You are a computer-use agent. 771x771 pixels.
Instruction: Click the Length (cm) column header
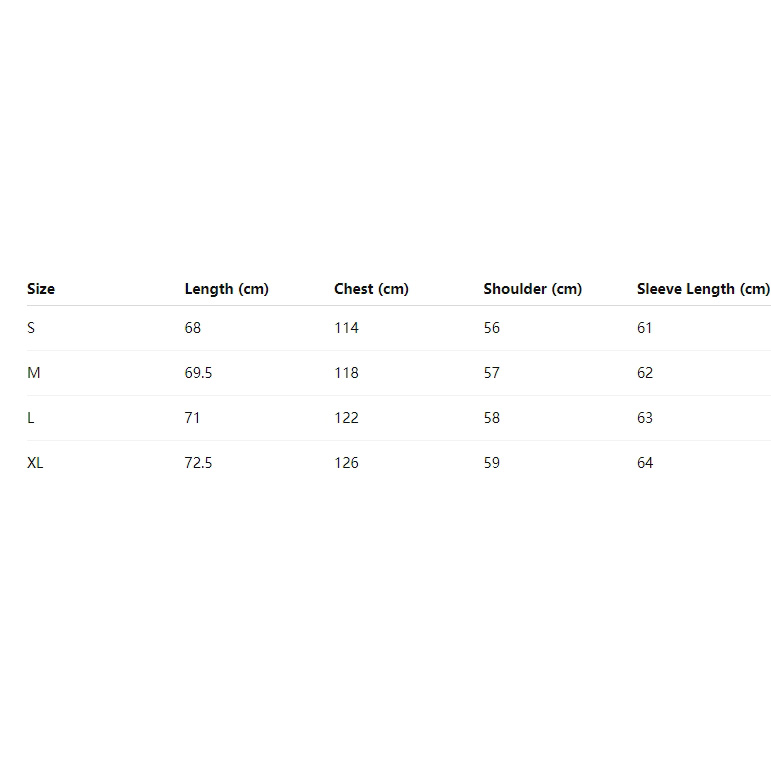226,289
